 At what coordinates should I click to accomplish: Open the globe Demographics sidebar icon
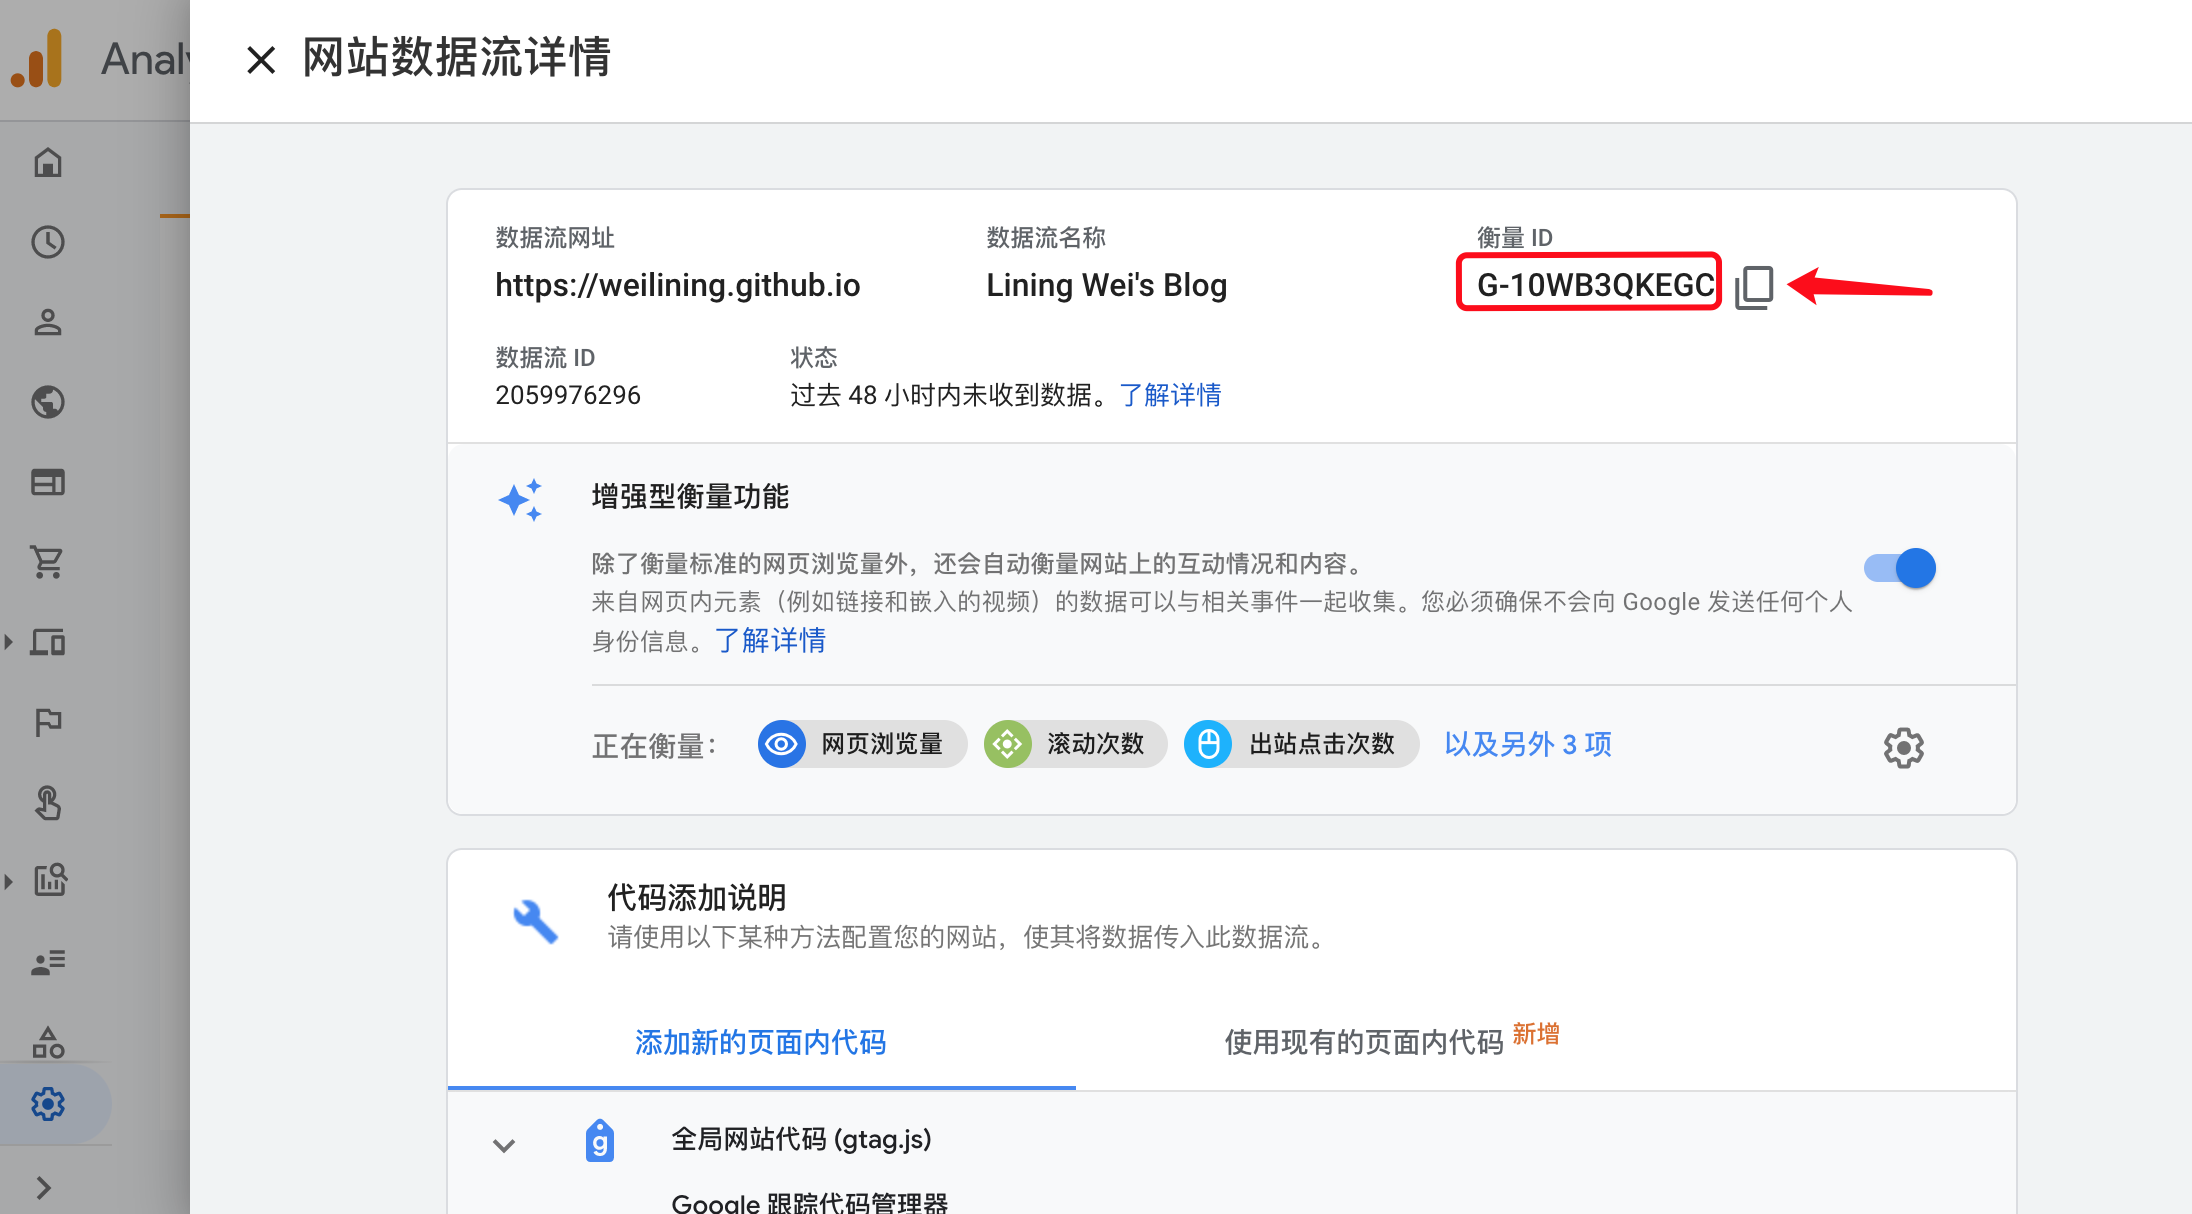point(47,402)
